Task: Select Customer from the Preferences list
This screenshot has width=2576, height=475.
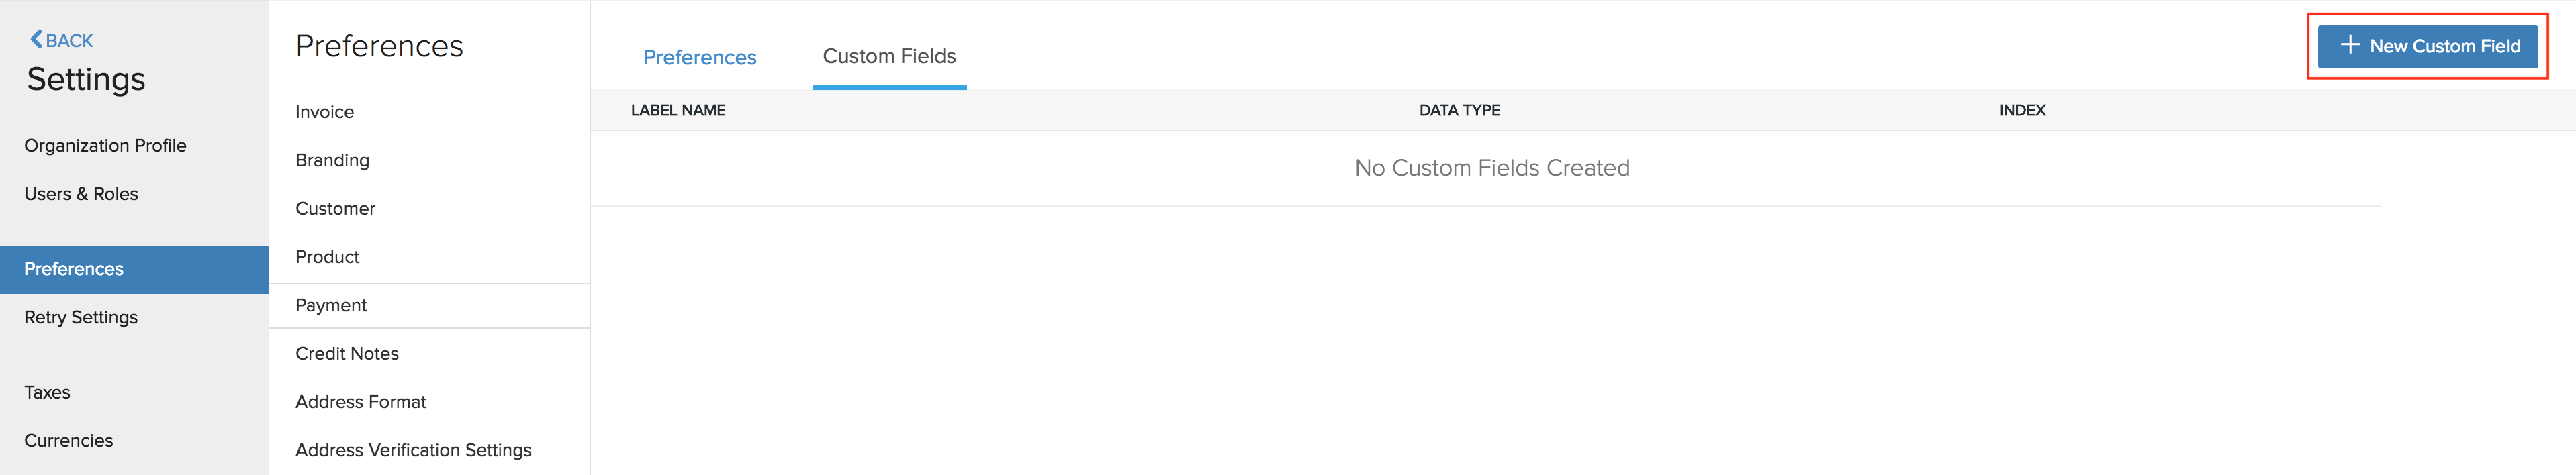Action: click(335, 208)
